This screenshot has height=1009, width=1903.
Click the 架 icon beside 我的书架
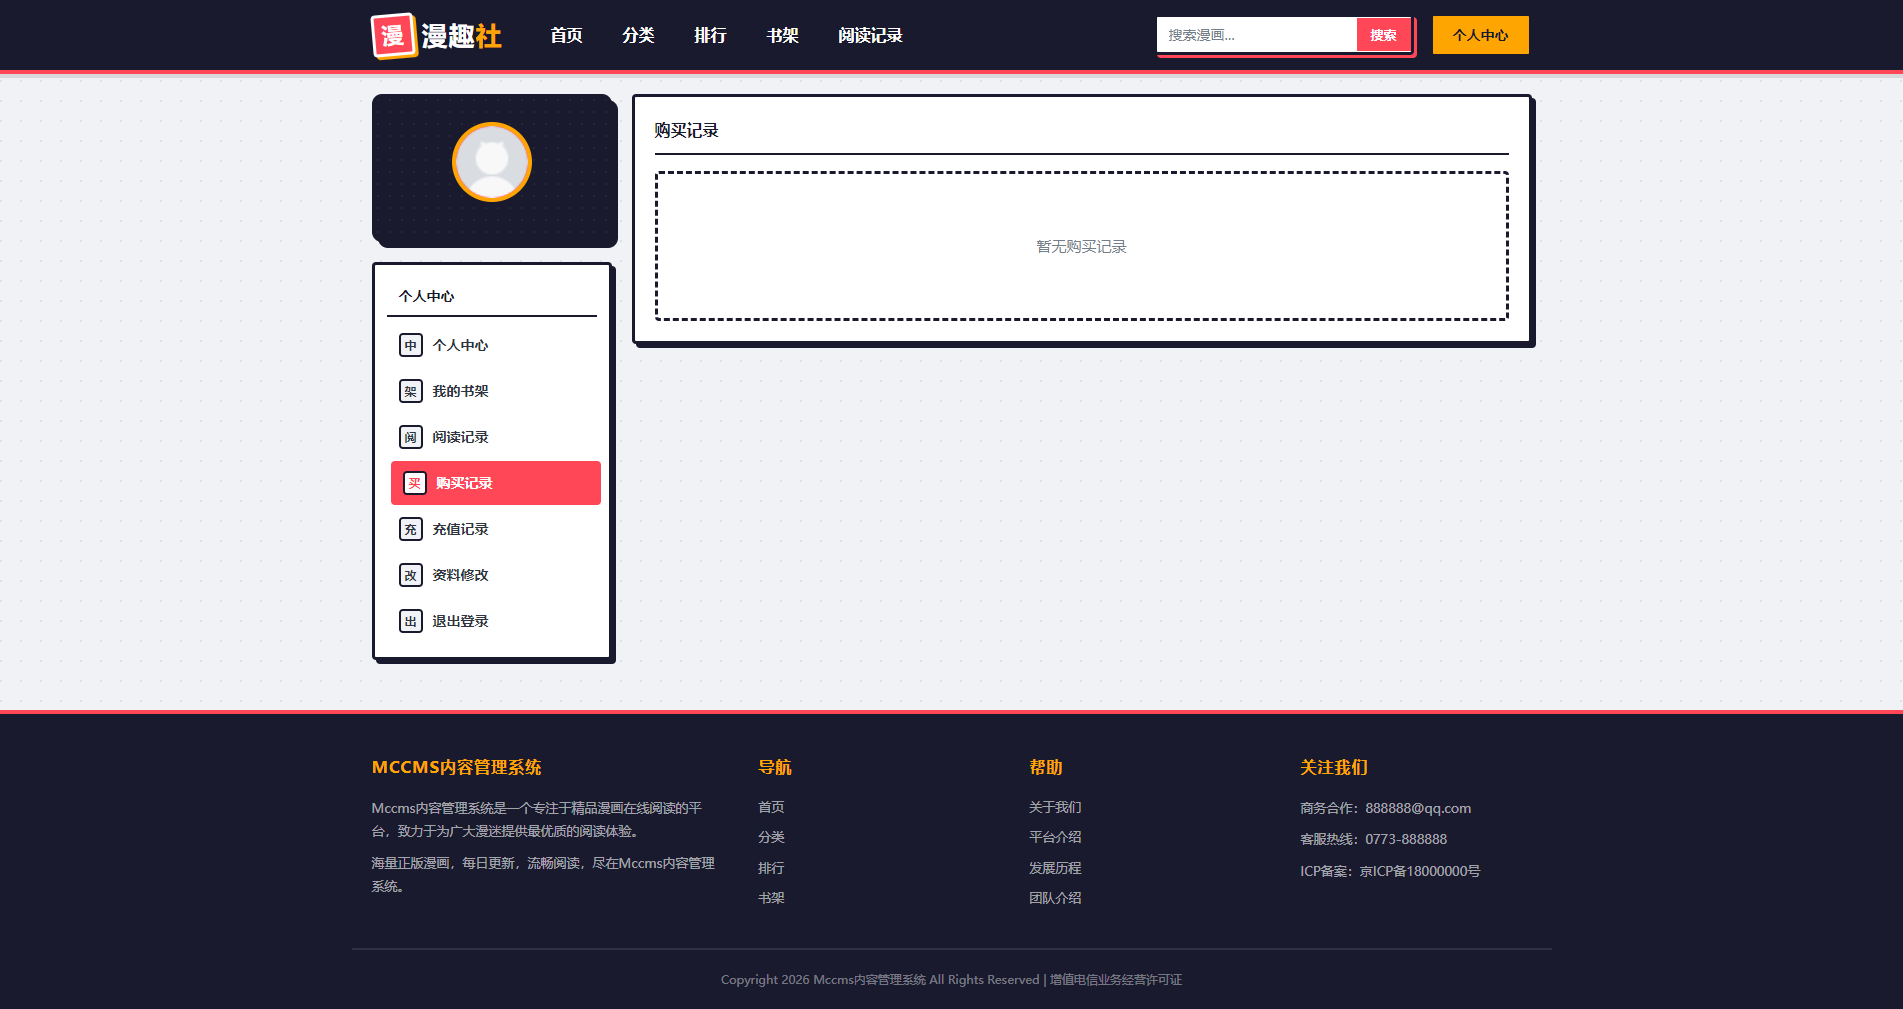411,391
